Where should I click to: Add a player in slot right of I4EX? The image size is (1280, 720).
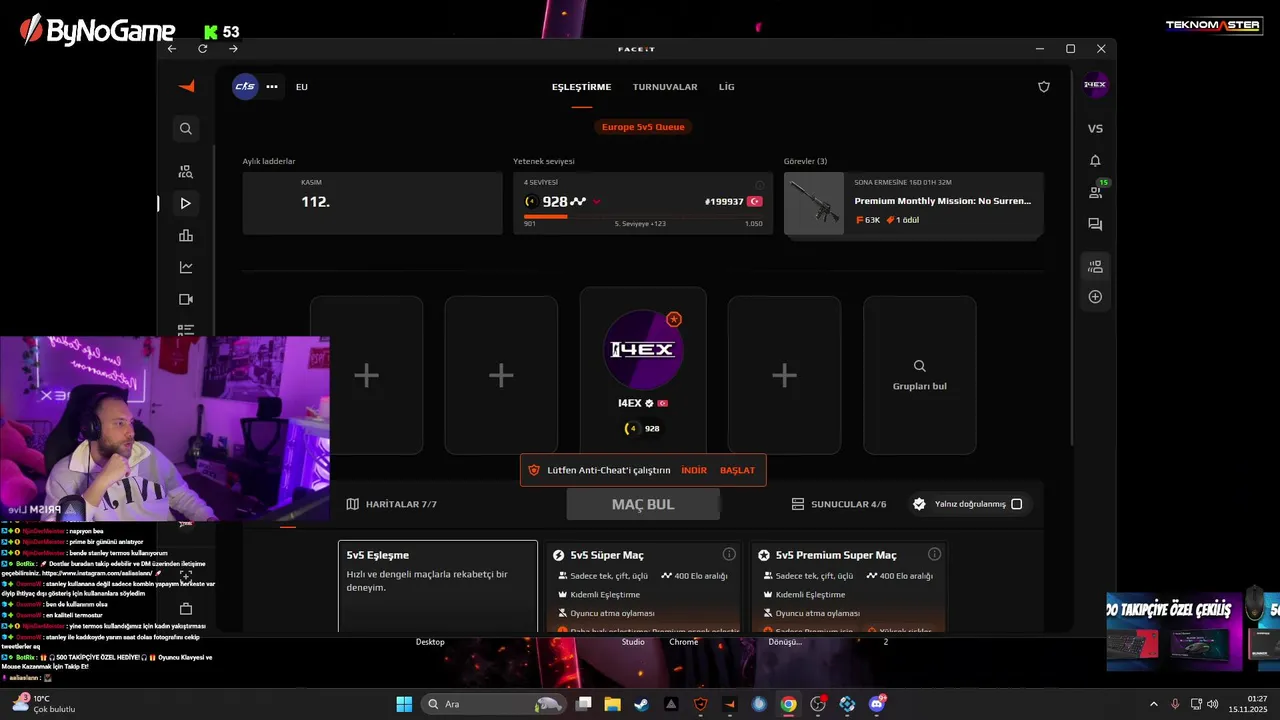click(784, 375)
